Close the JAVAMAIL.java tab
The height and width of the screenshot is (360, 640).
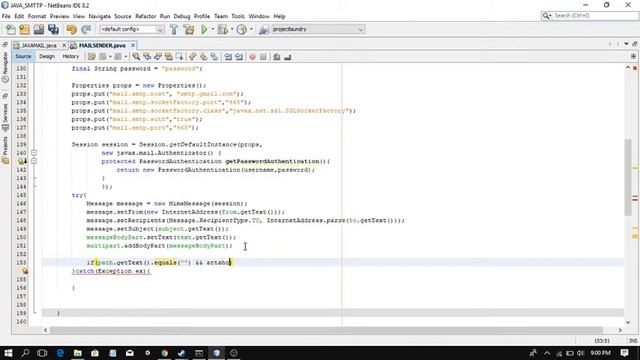64,45
